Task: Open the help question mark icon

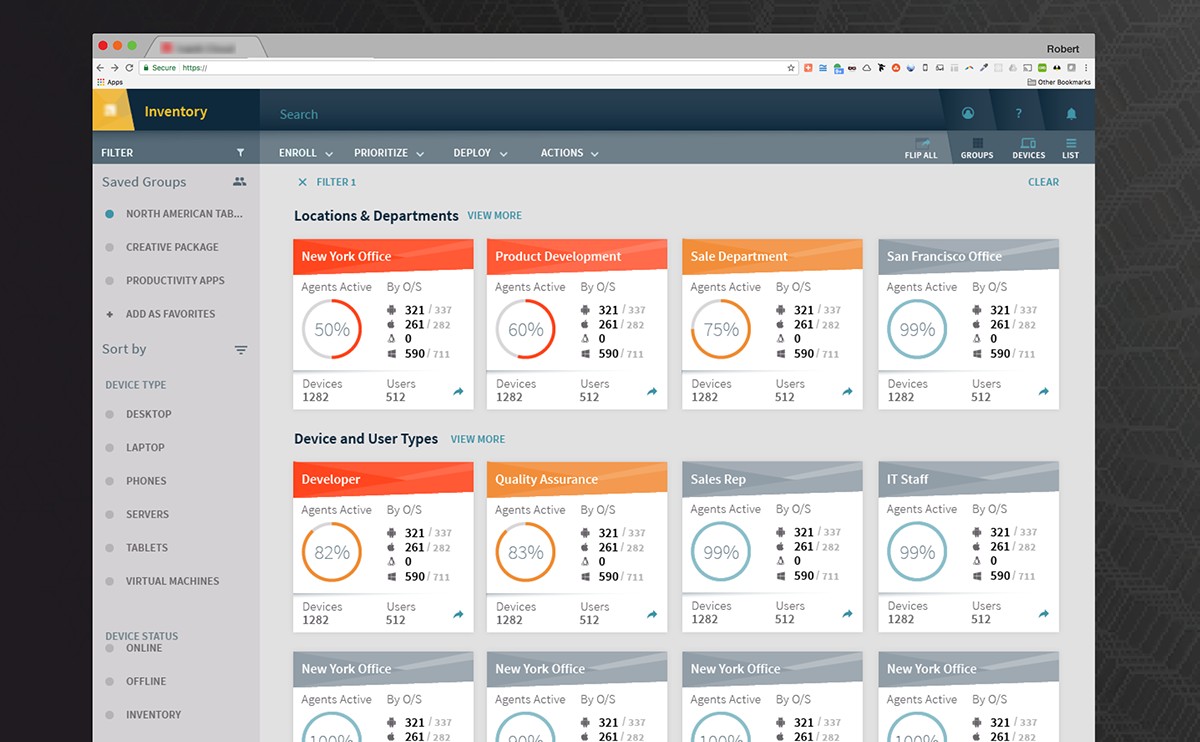Action: (x=1019, y=114)
